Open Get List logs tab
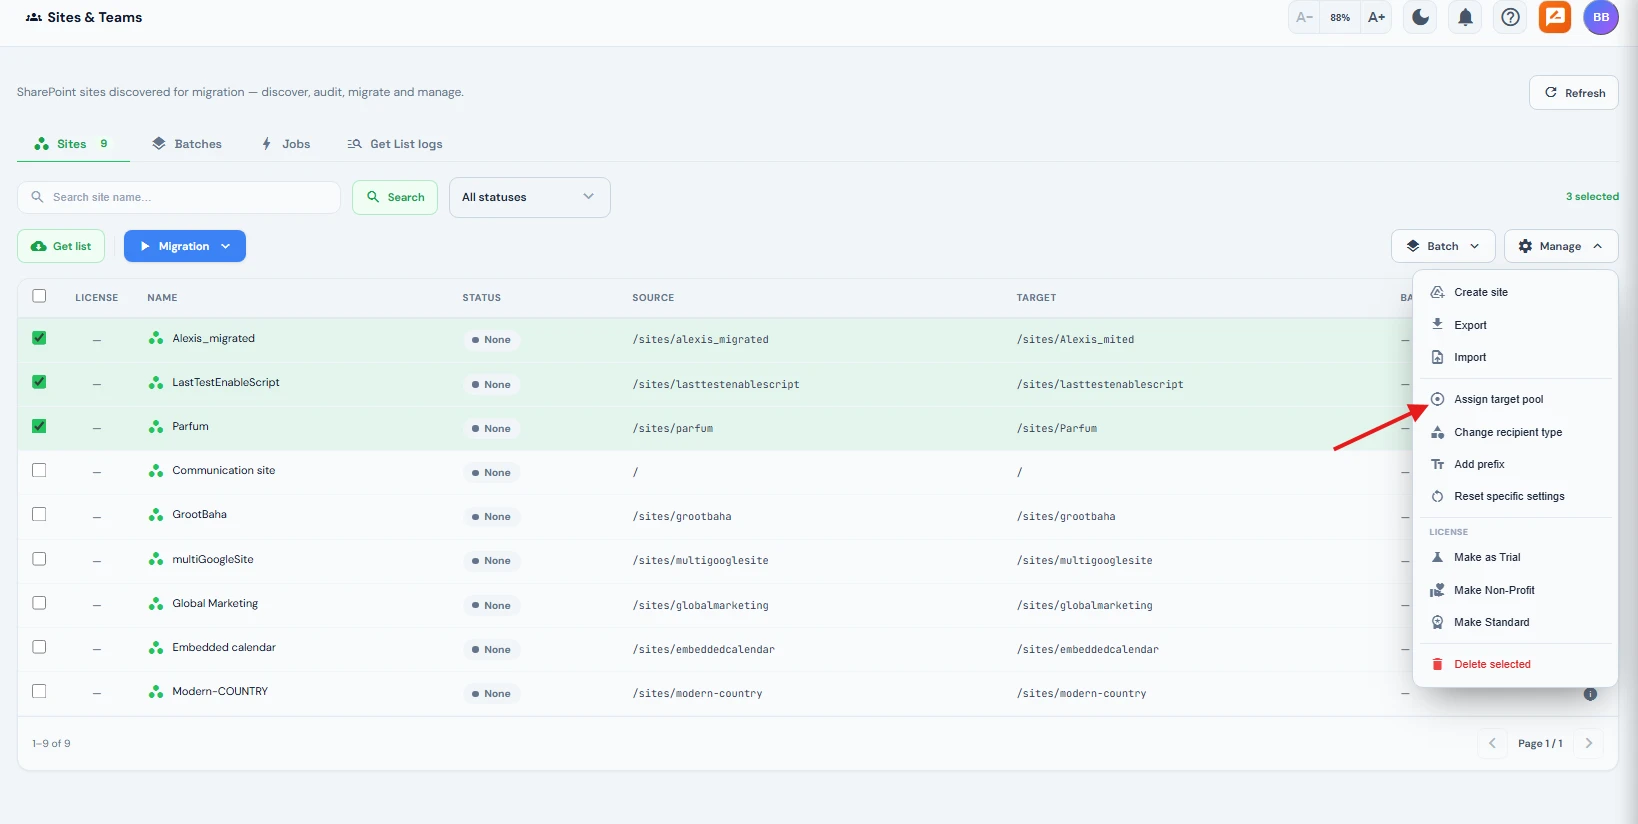The width and height of the screenshot is (1638, 824). pyautogui.click(x=395, y=144)
